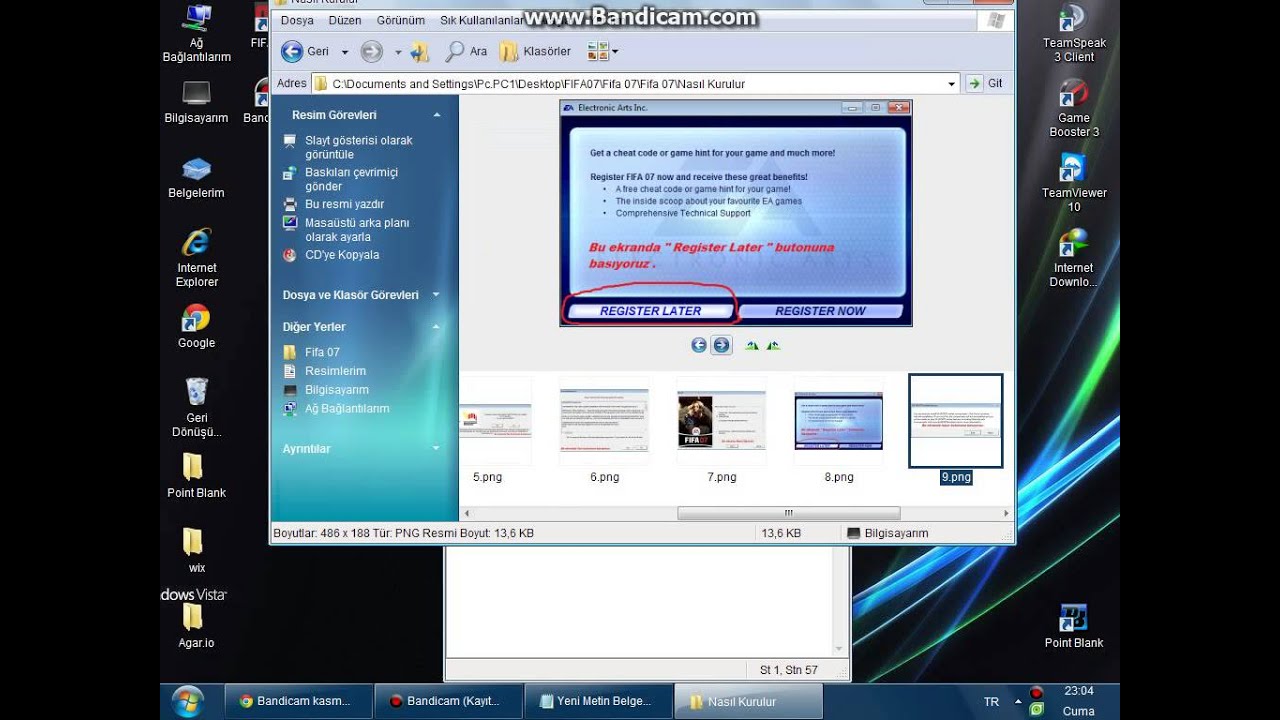Click Baskıları çevrimiçi gönder link
The height and width of the screenshot is (720, 1280).
point(351,179)
